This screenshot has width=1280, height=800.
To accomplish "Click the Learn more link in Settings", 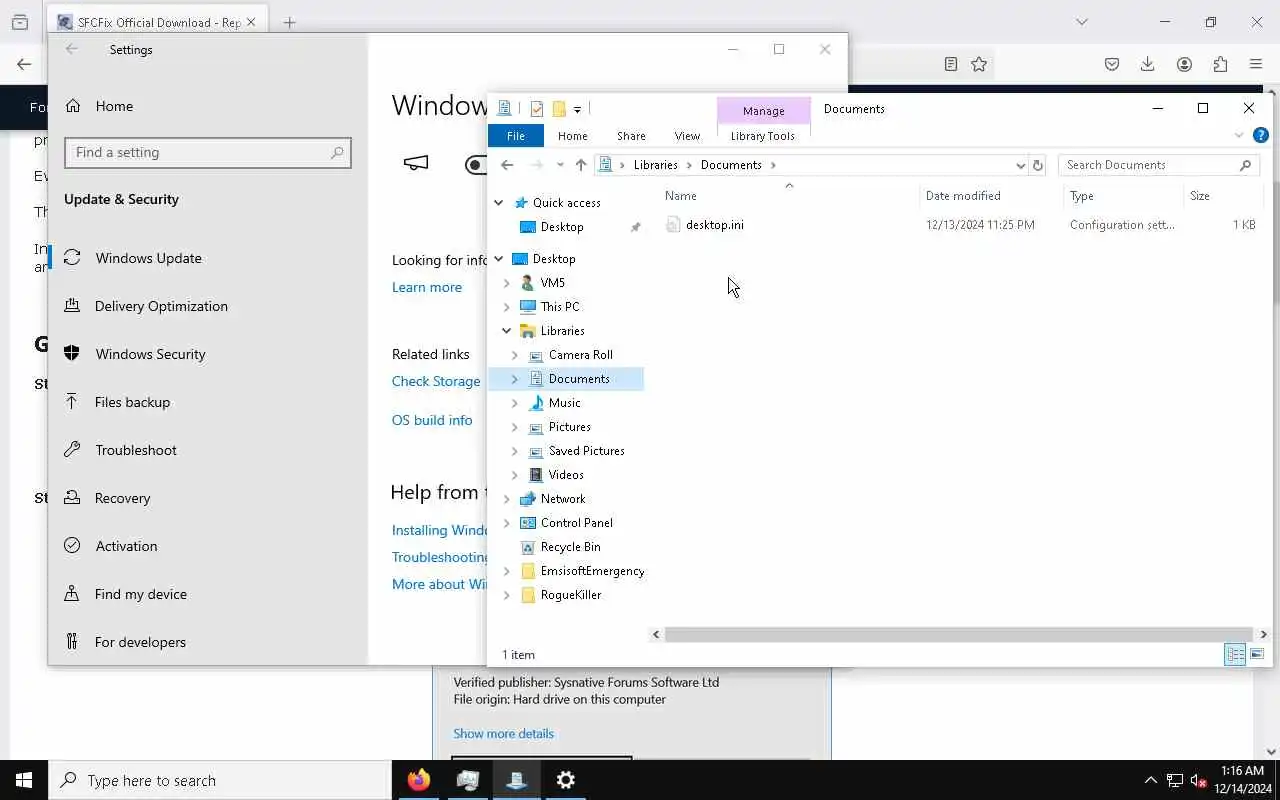I will pos(427,287).
